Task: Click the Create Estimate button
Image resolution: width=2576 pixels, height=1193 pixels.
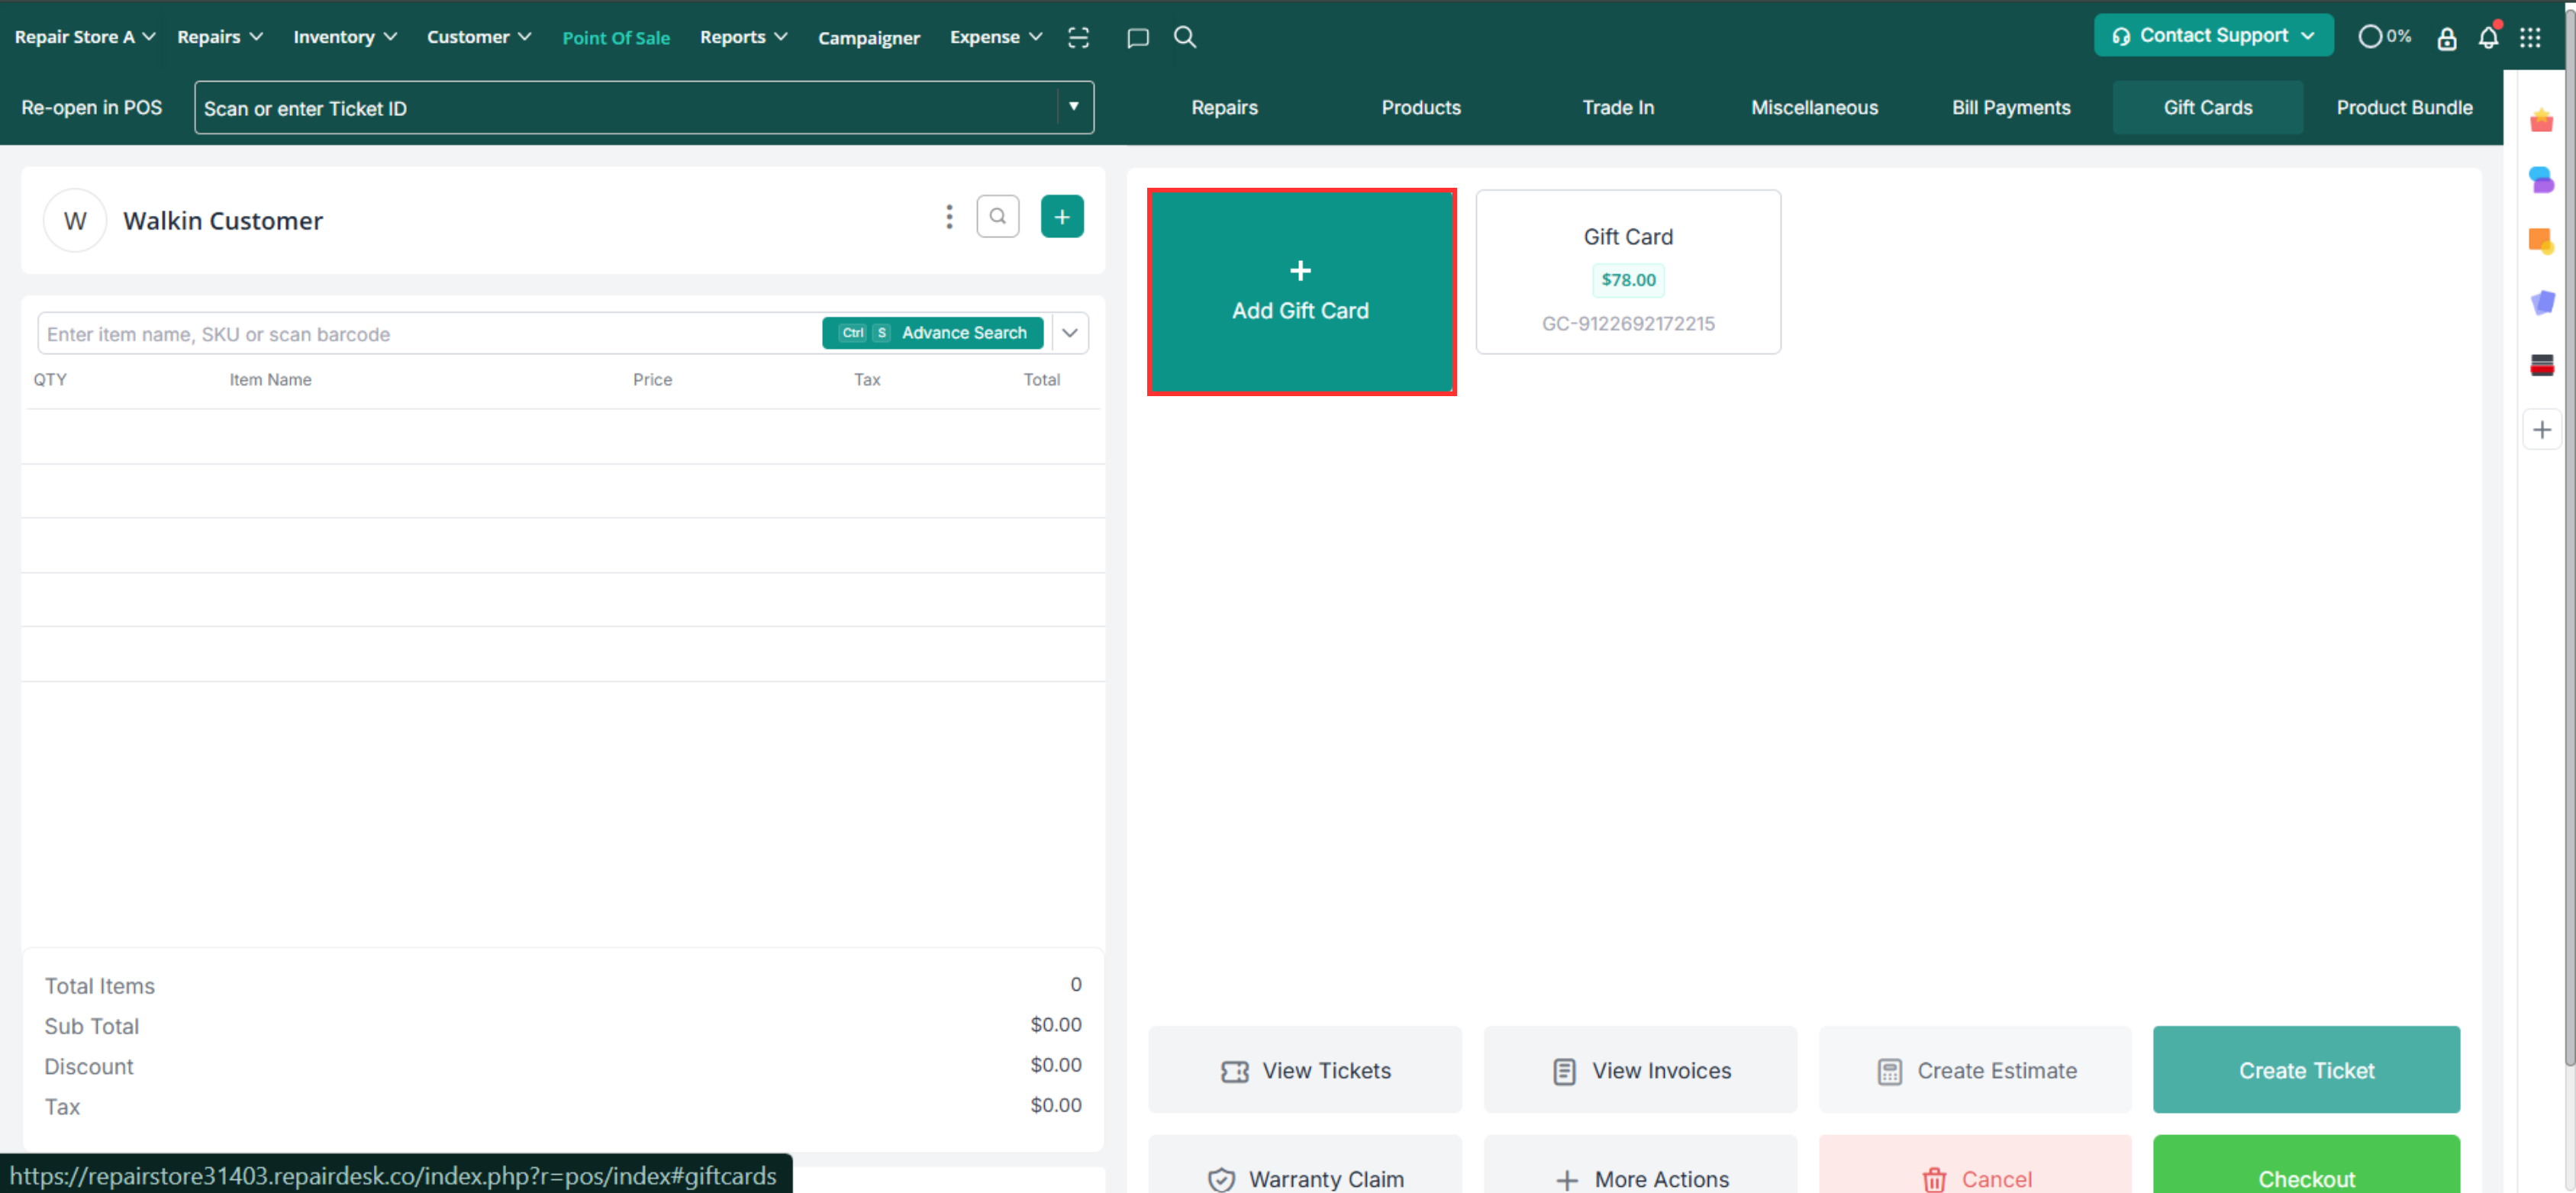Action: (1975, 1070)
